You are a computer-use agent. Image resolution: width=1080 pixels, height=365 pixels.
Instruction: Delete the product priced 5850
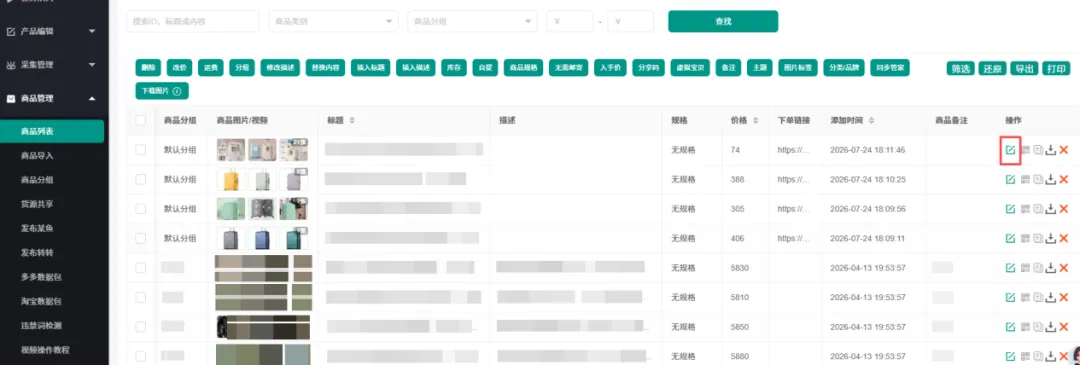point(1063,326)
